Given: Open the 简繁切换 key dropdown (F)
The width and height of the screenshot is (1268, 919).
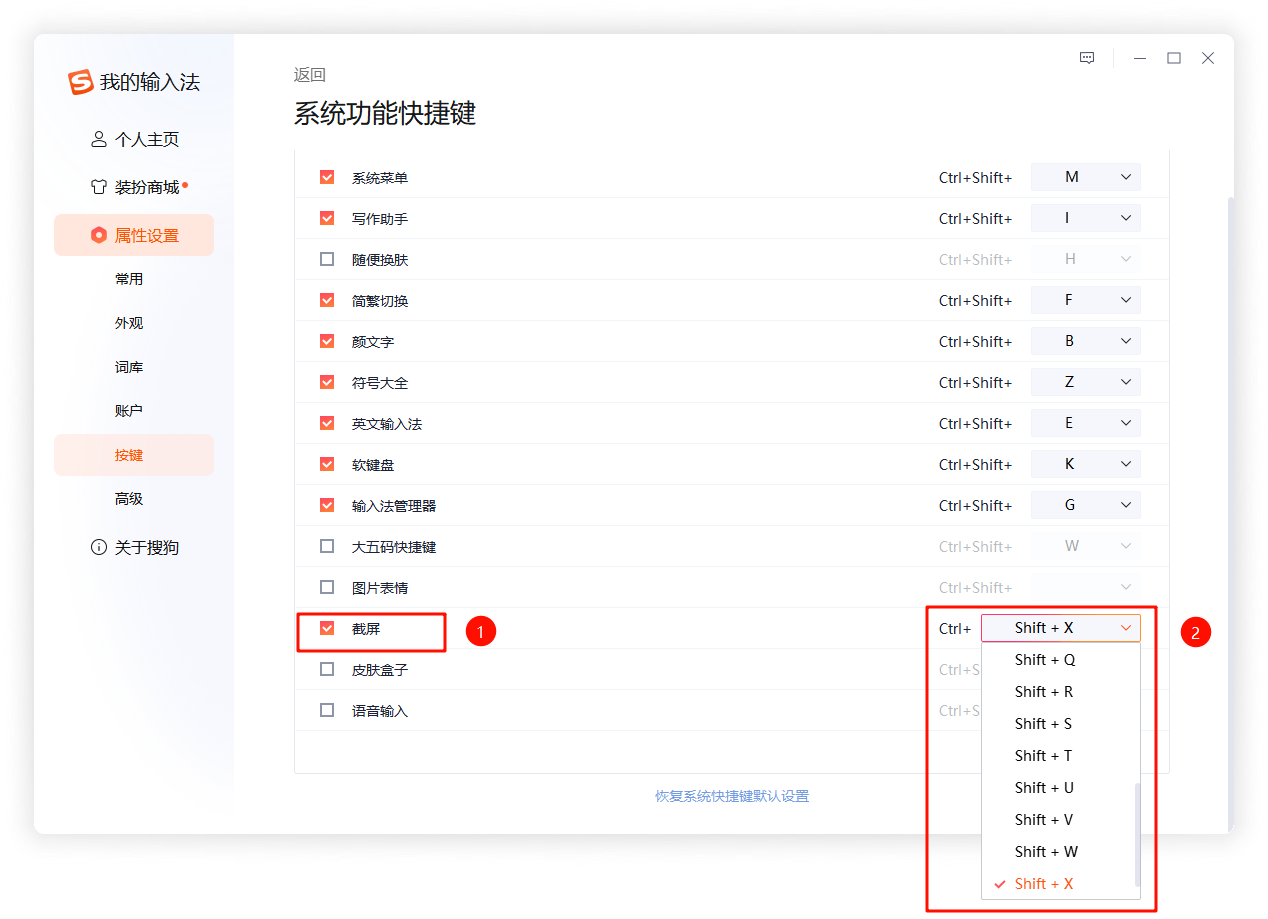Looking at the screenshot, I should click(1085, 300).
